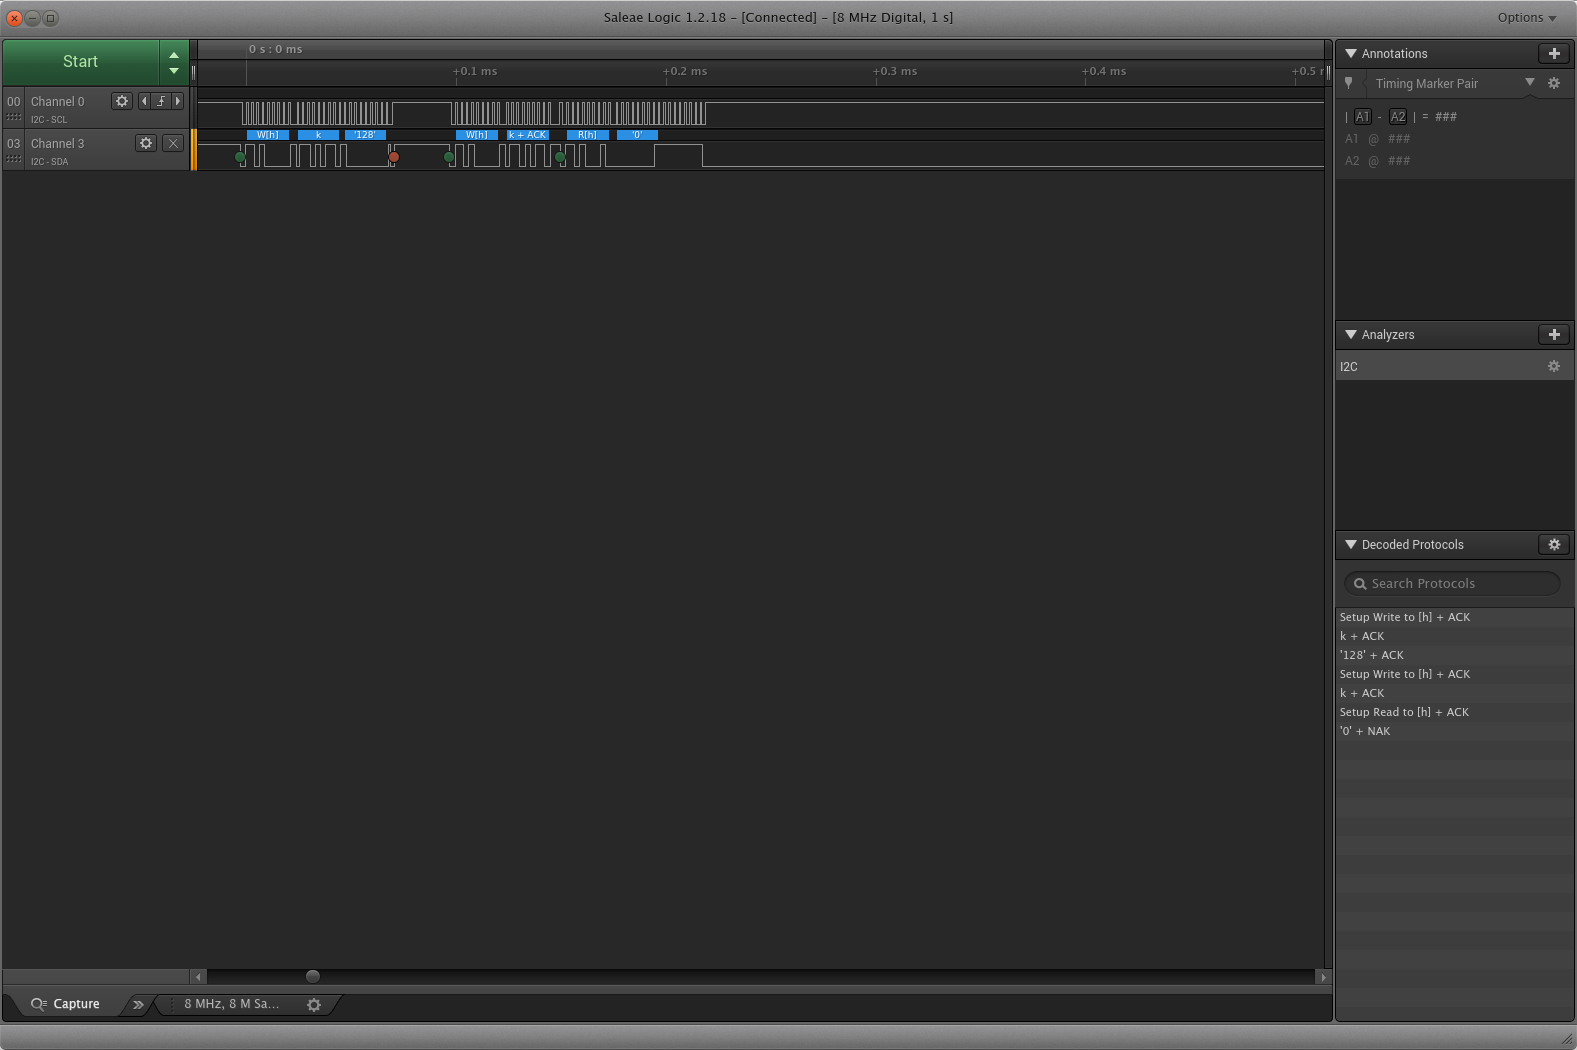Screen dimensions: 1577x1050
Task: Click the horizontal scrollbar thumb
Action: (x=313, y=977)
